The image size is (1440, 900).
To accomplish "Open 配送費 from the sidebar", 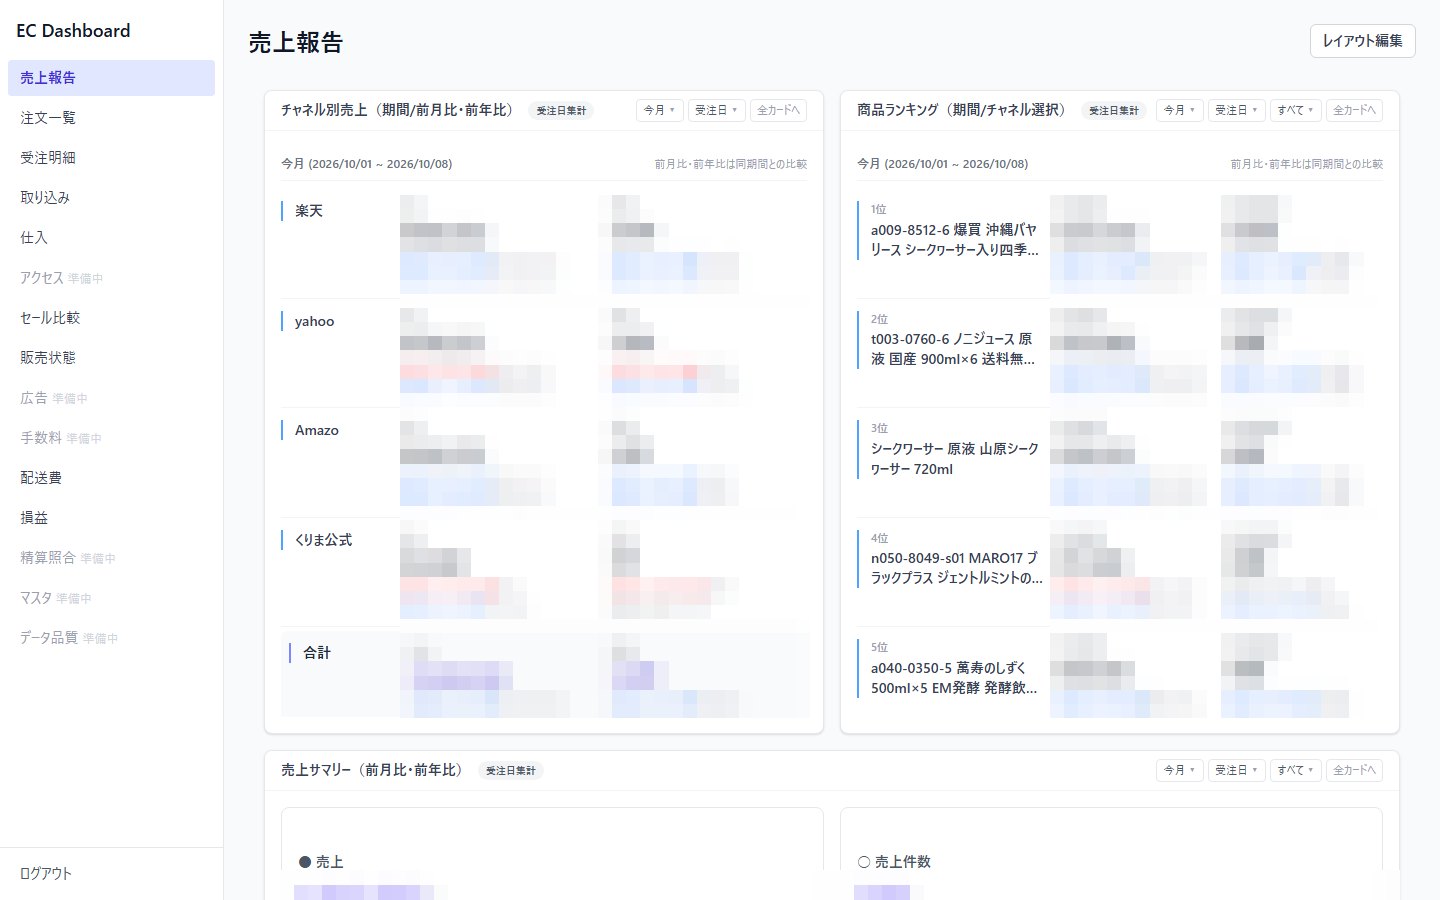I will pos(111,478).
